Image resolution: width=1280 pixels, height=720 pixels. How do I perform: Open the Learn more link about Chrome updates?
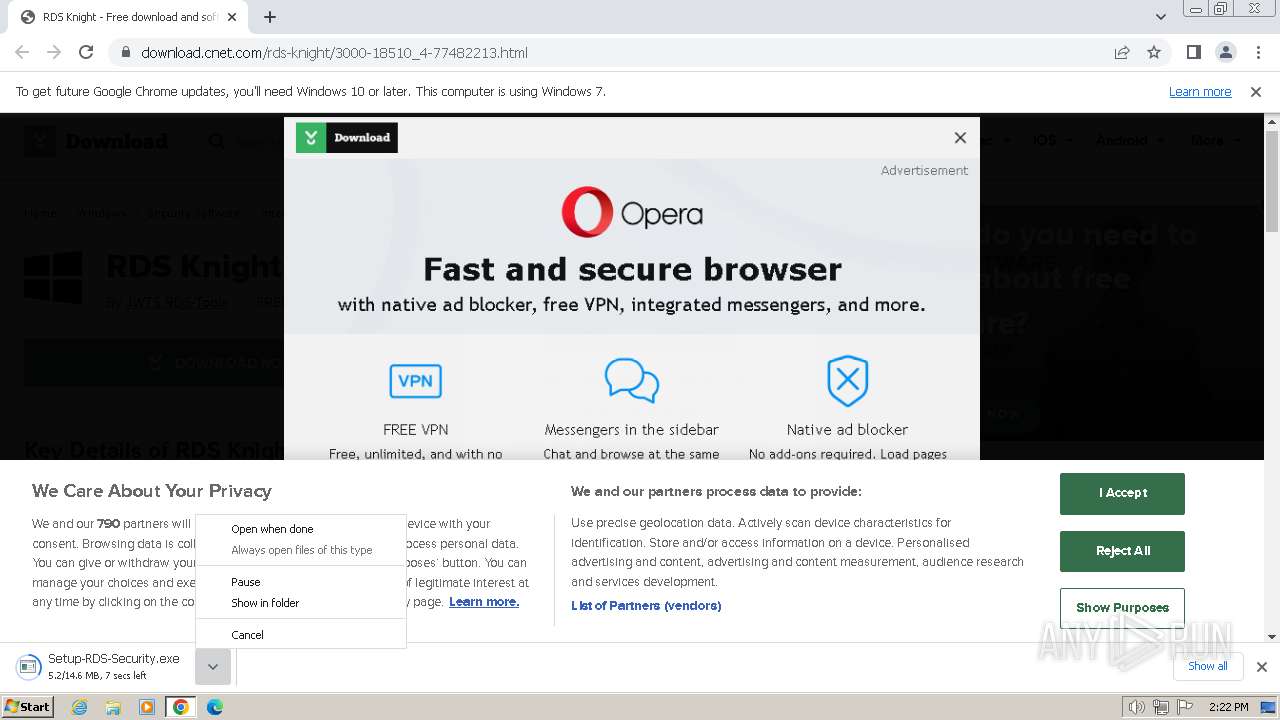[x=1200, y=92]
